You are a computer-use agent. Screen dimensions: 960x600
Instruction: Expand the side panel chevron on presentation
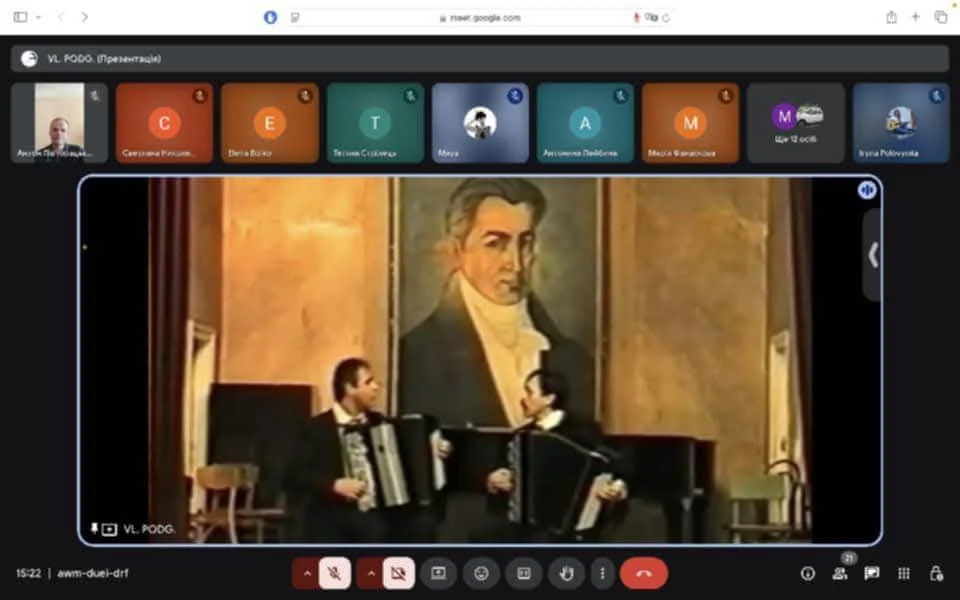click(872, 255)
